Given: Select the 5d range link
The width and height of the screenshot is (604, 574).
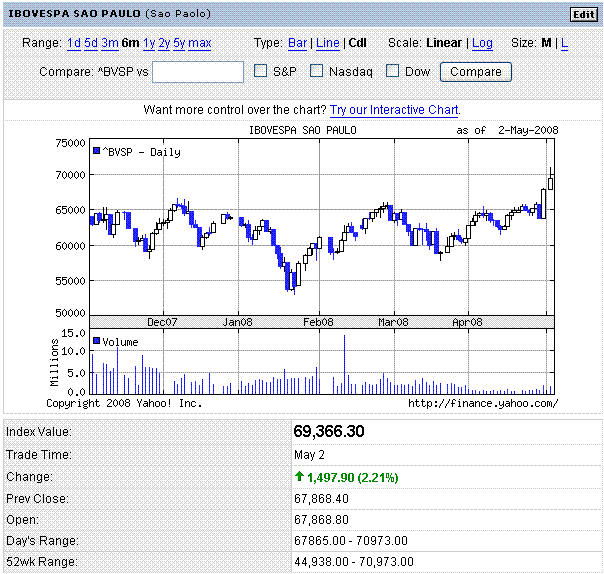Looking at the screenshot, I should 91,43.
